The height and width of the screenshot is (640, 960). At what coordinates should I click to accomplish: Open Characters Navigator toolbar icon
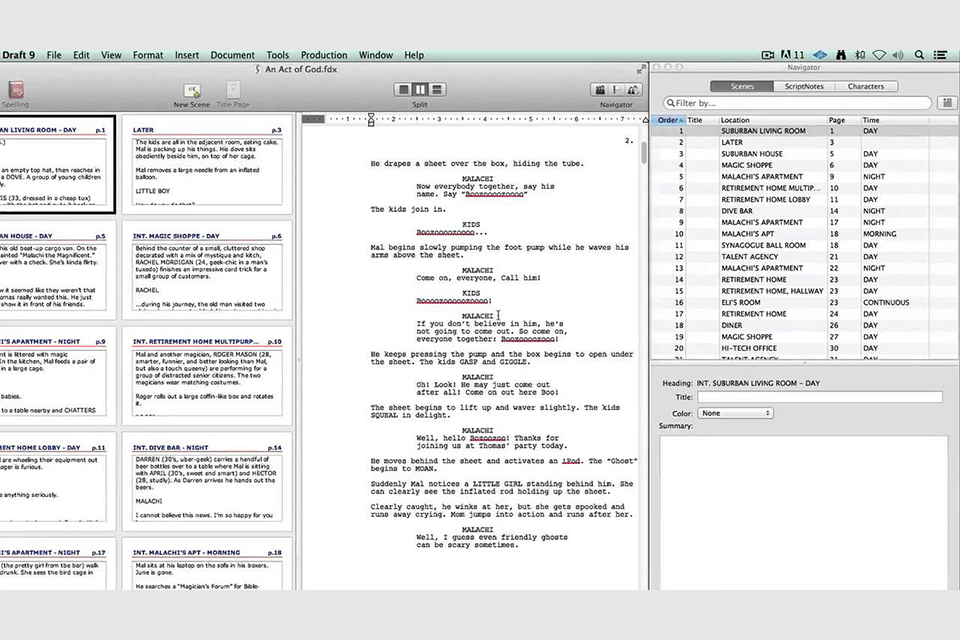click(x=633, y=90)
